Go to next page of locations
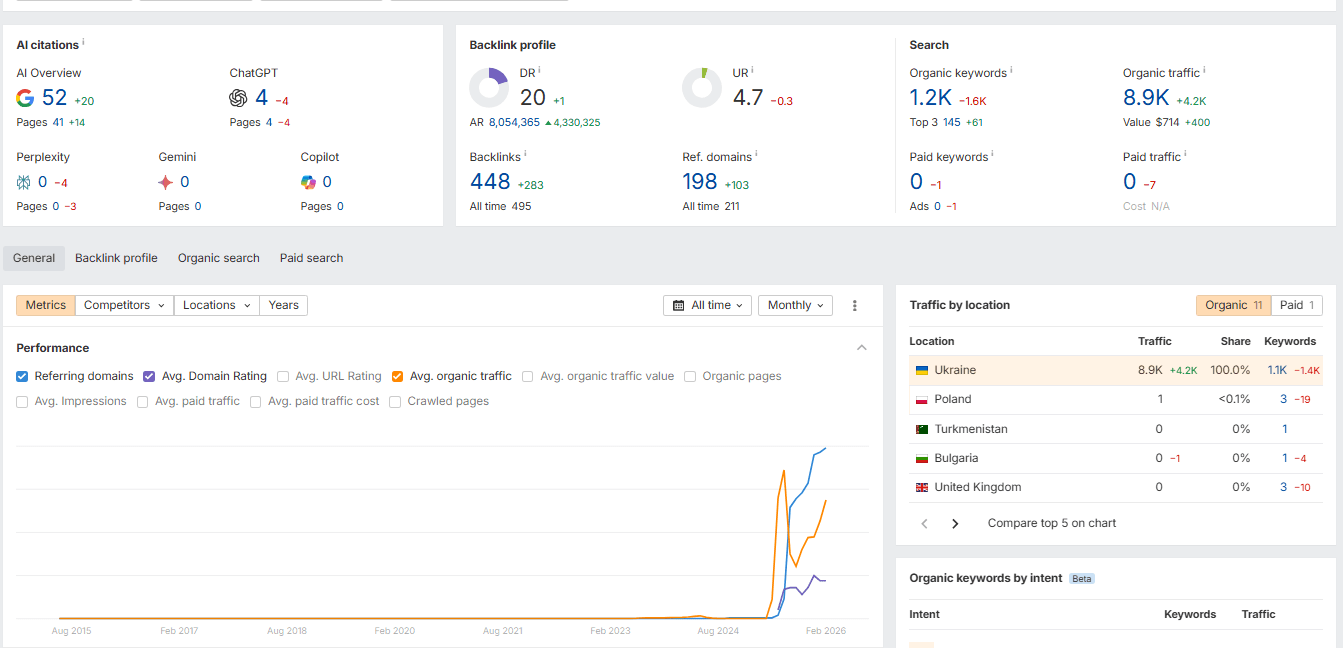Viewport: 1343px width, 648px height. (955, 523)
